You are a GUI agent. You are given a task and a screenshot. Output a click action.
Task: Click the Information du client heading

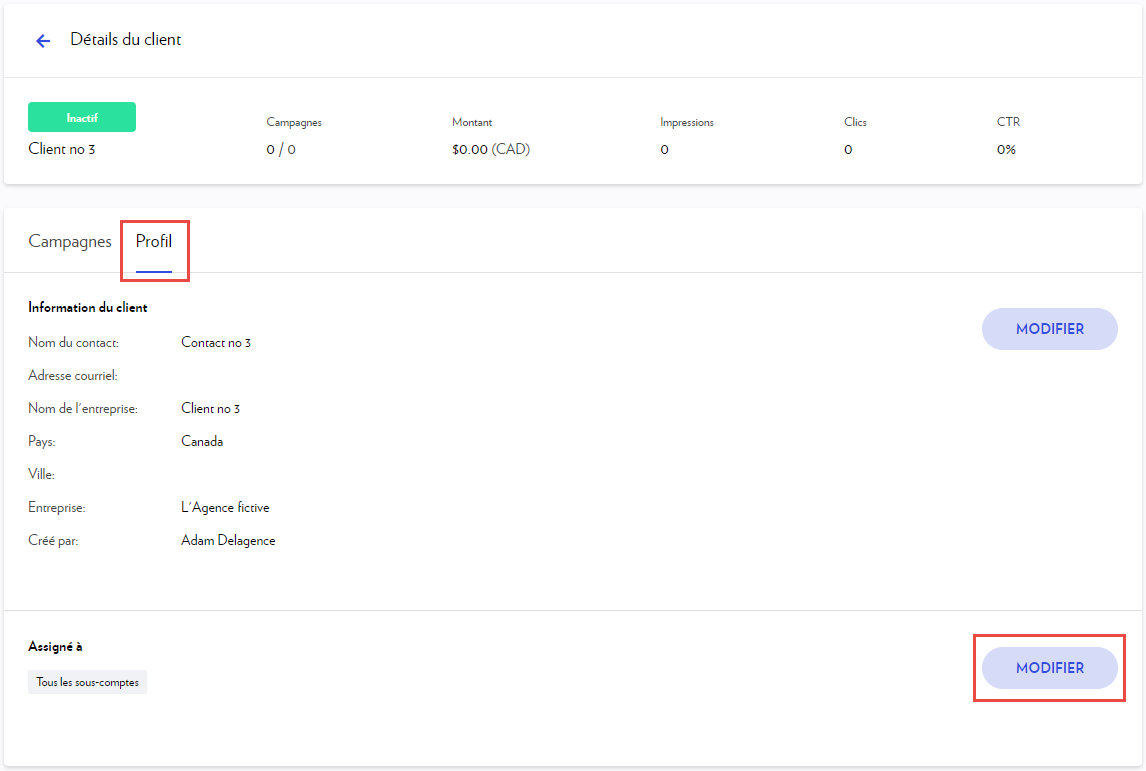88,308
